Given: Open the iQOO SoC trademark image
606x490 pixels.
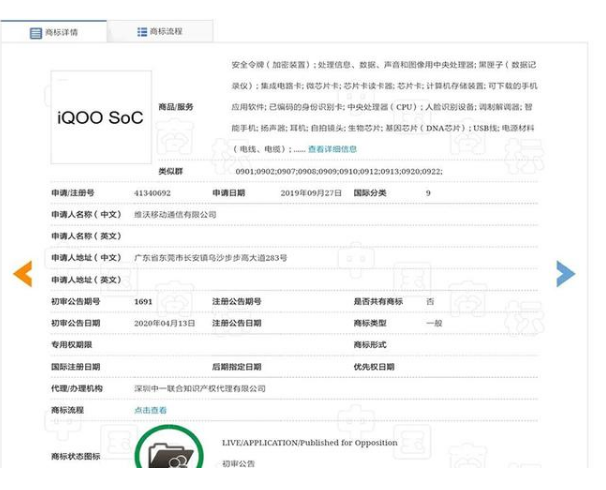Looking at the screenshot, I should pos(101,117).
